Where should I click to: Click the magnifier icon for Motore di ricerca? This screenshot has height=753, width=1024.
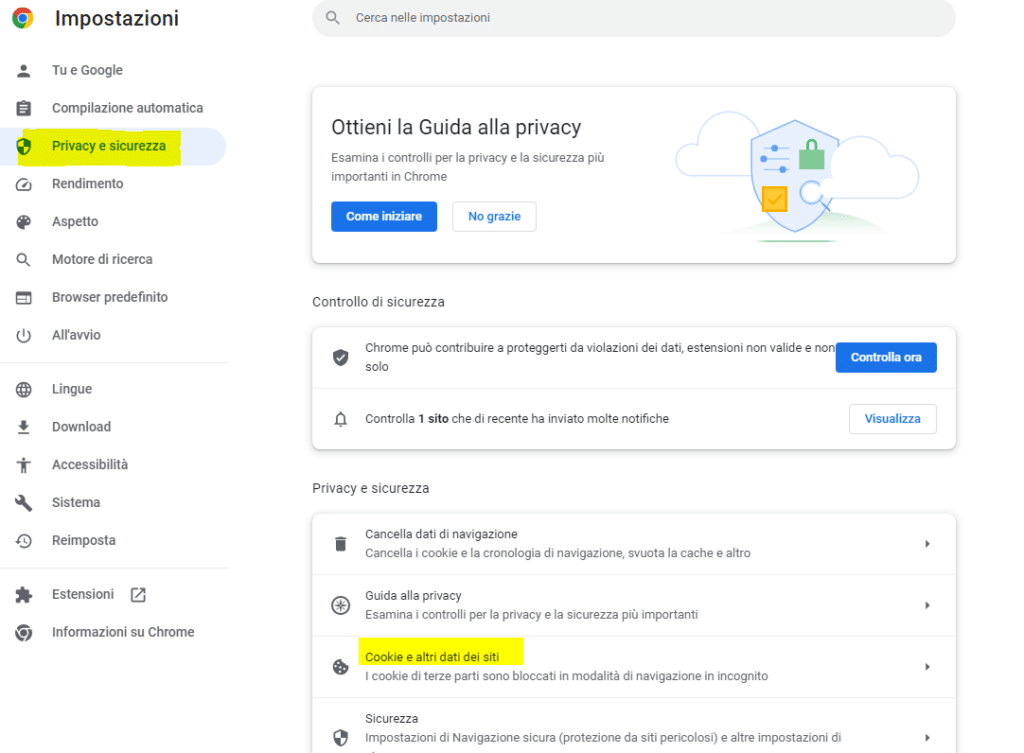(24, 260)
